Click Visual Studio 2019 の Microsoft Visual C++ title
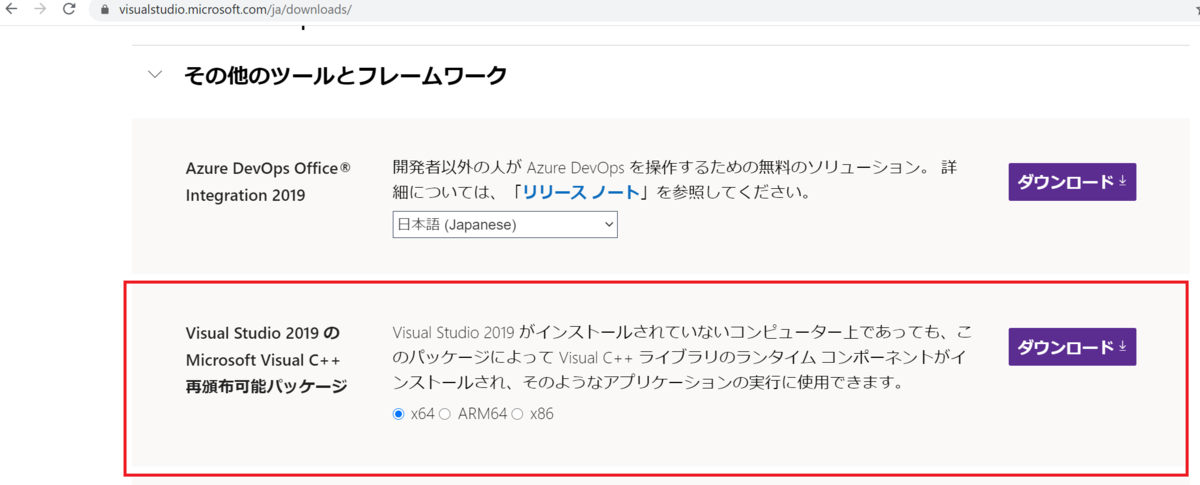1200x485 pixels. [x=266, y=359]
